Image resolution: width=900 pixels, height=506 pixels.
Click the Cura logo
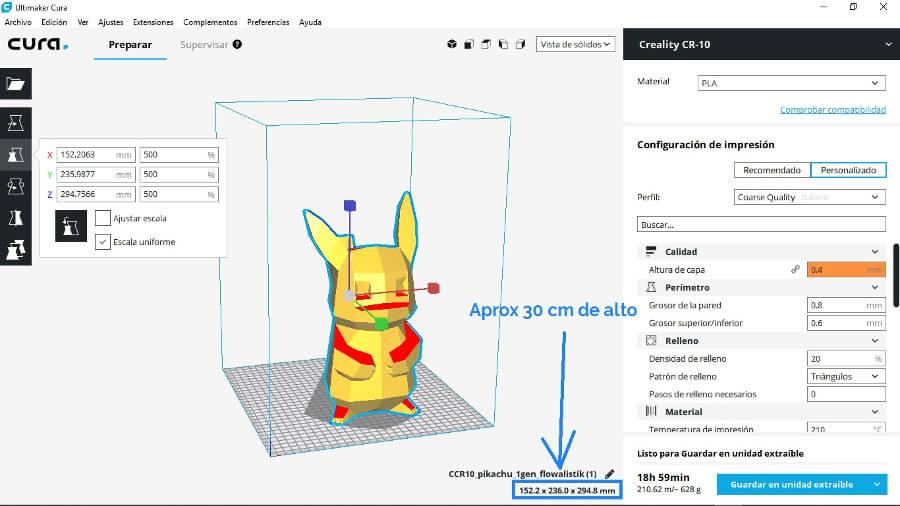click(37, 44)
